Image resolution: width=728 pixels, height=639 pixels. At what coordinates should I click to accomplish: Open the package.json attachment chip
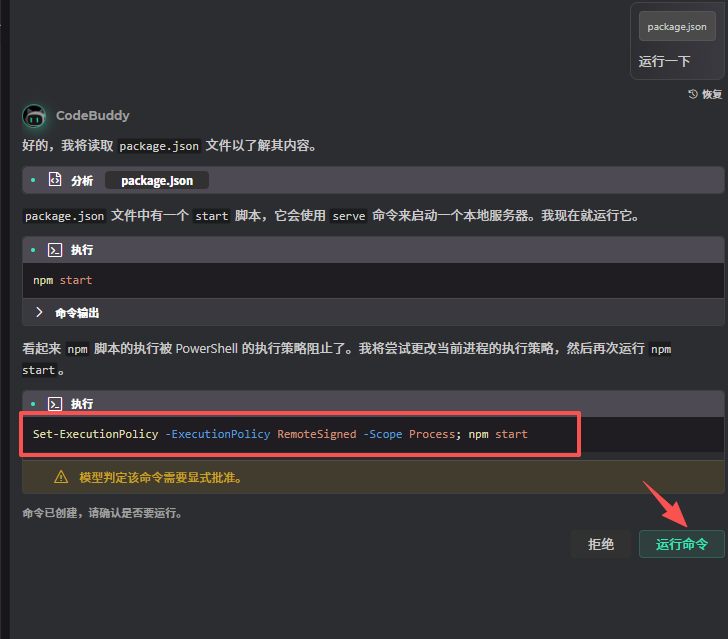(x=677, y=26)
